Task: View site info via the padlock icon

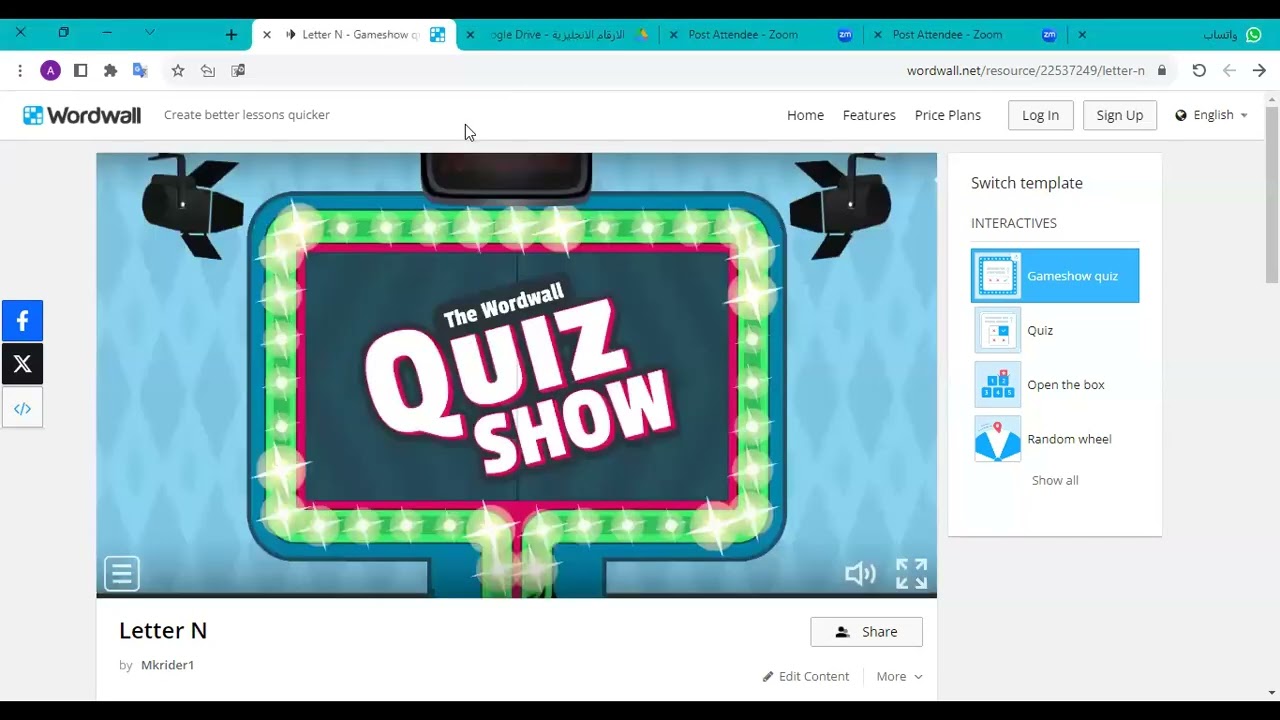Action: pyautogui.click(x=1162, y=70)
